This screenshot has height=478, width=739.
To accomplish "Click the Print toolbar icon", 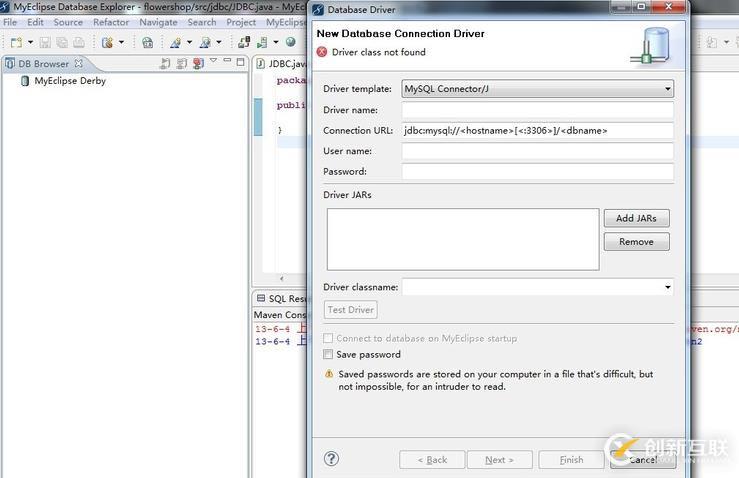I will [x=79, y=42].
